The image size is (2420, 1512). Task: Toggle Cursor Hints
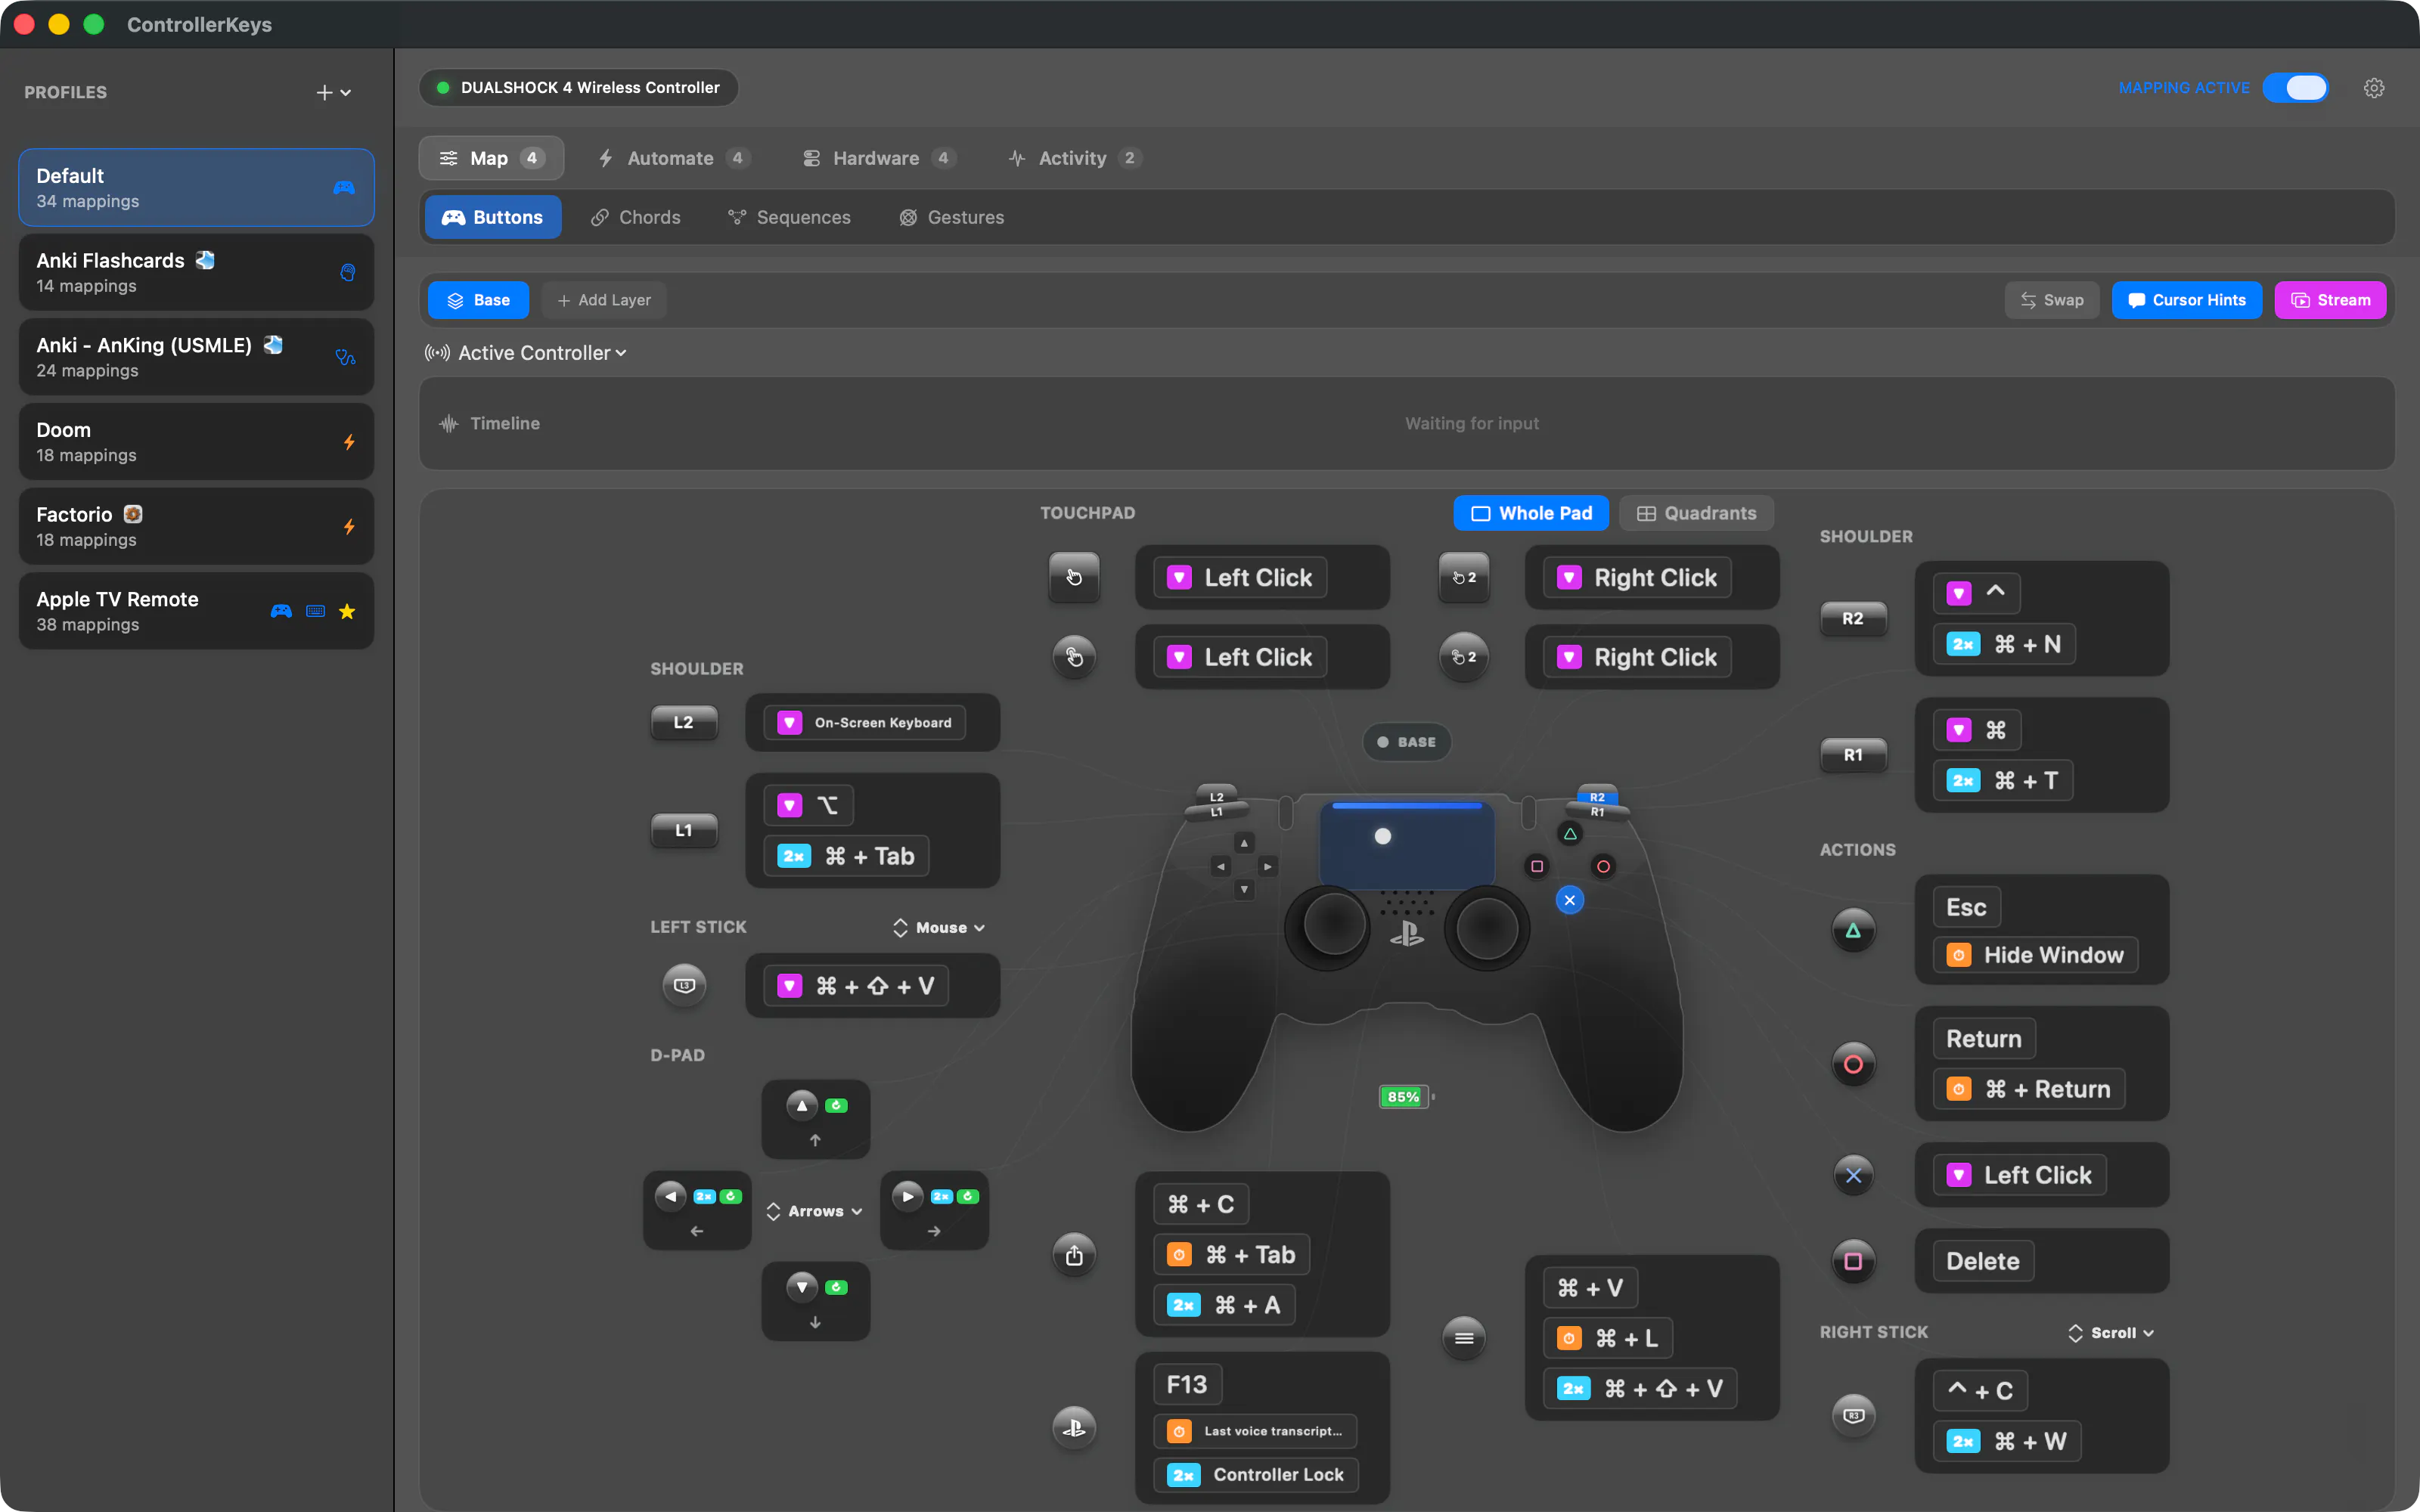click(2187, 300)
